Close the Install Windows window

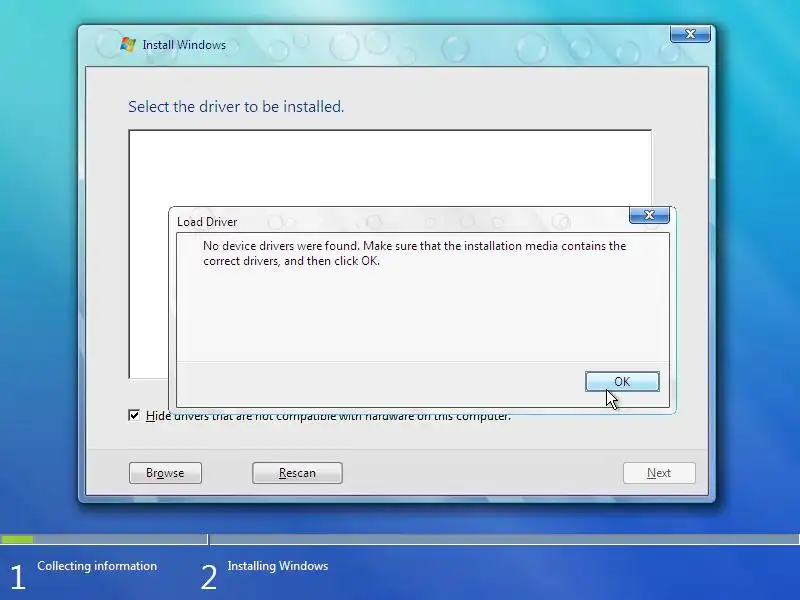pos(690,34)
